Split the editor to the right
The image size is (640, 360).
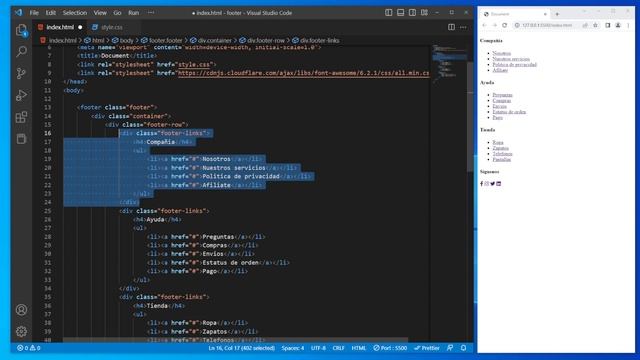coord(451,27)
